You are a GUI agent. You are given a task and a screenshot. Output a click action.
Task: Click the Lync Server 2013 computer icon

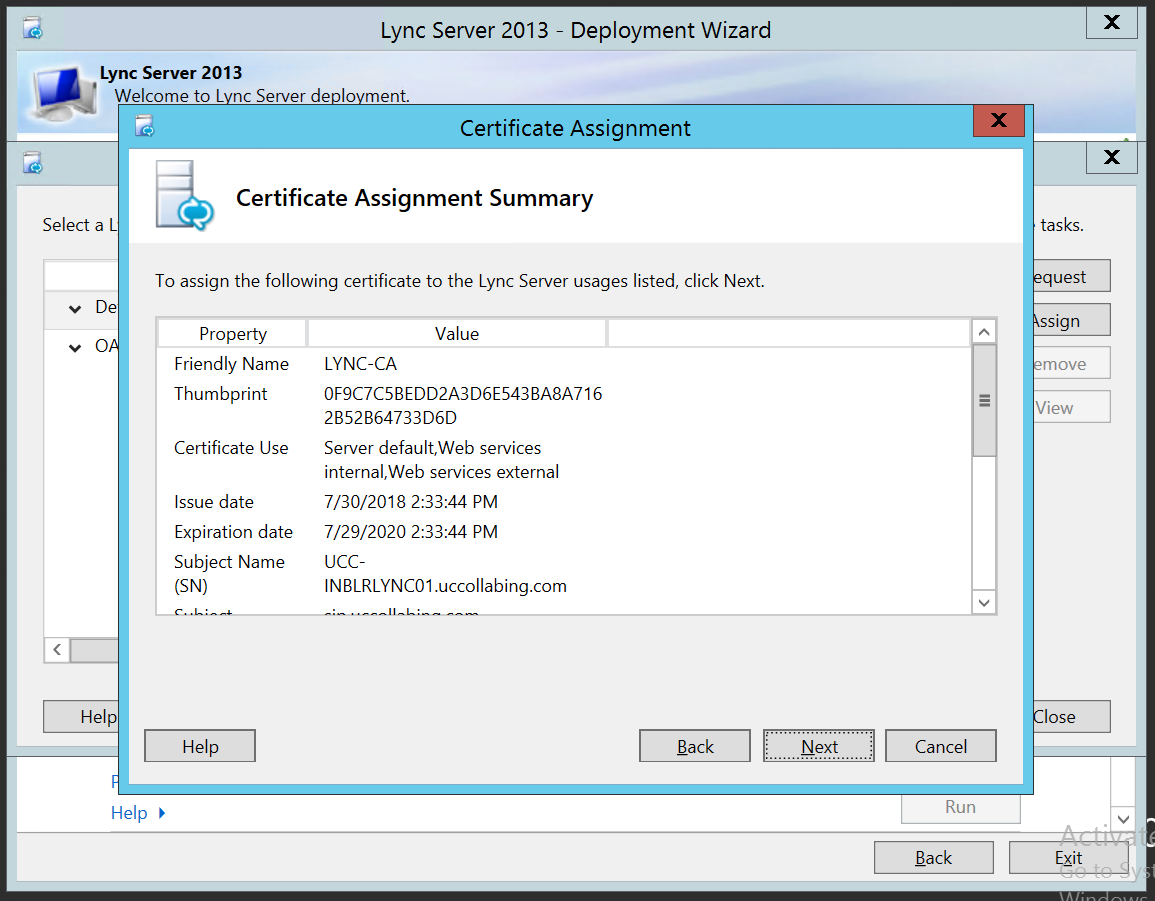(65, 93)
